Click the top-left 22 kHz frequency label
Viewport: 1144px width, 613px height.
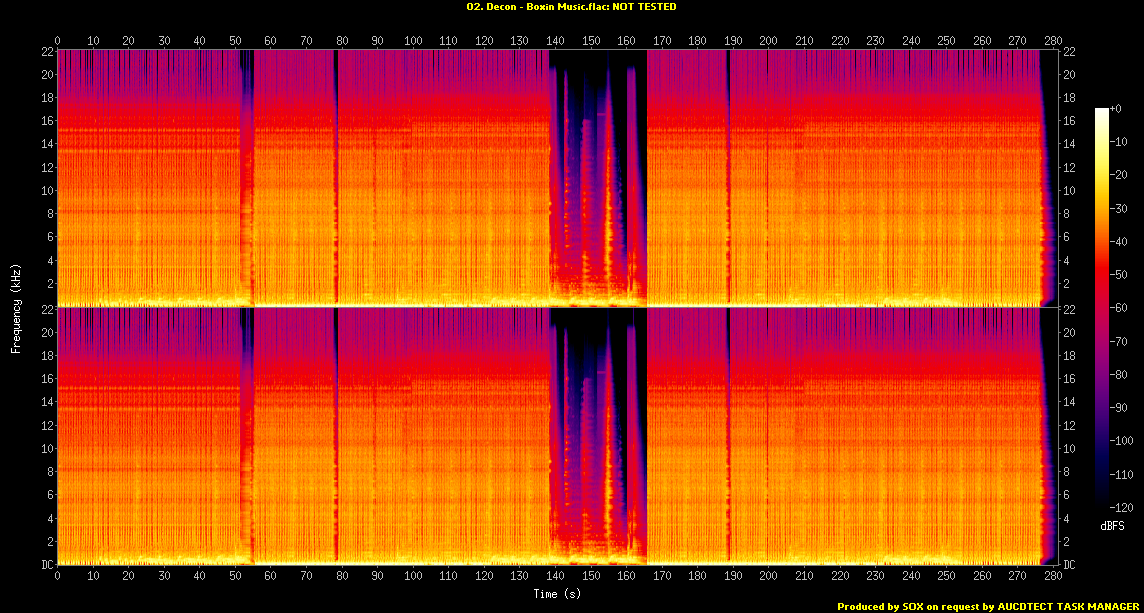pyautogui.click(x=46, y=52)
